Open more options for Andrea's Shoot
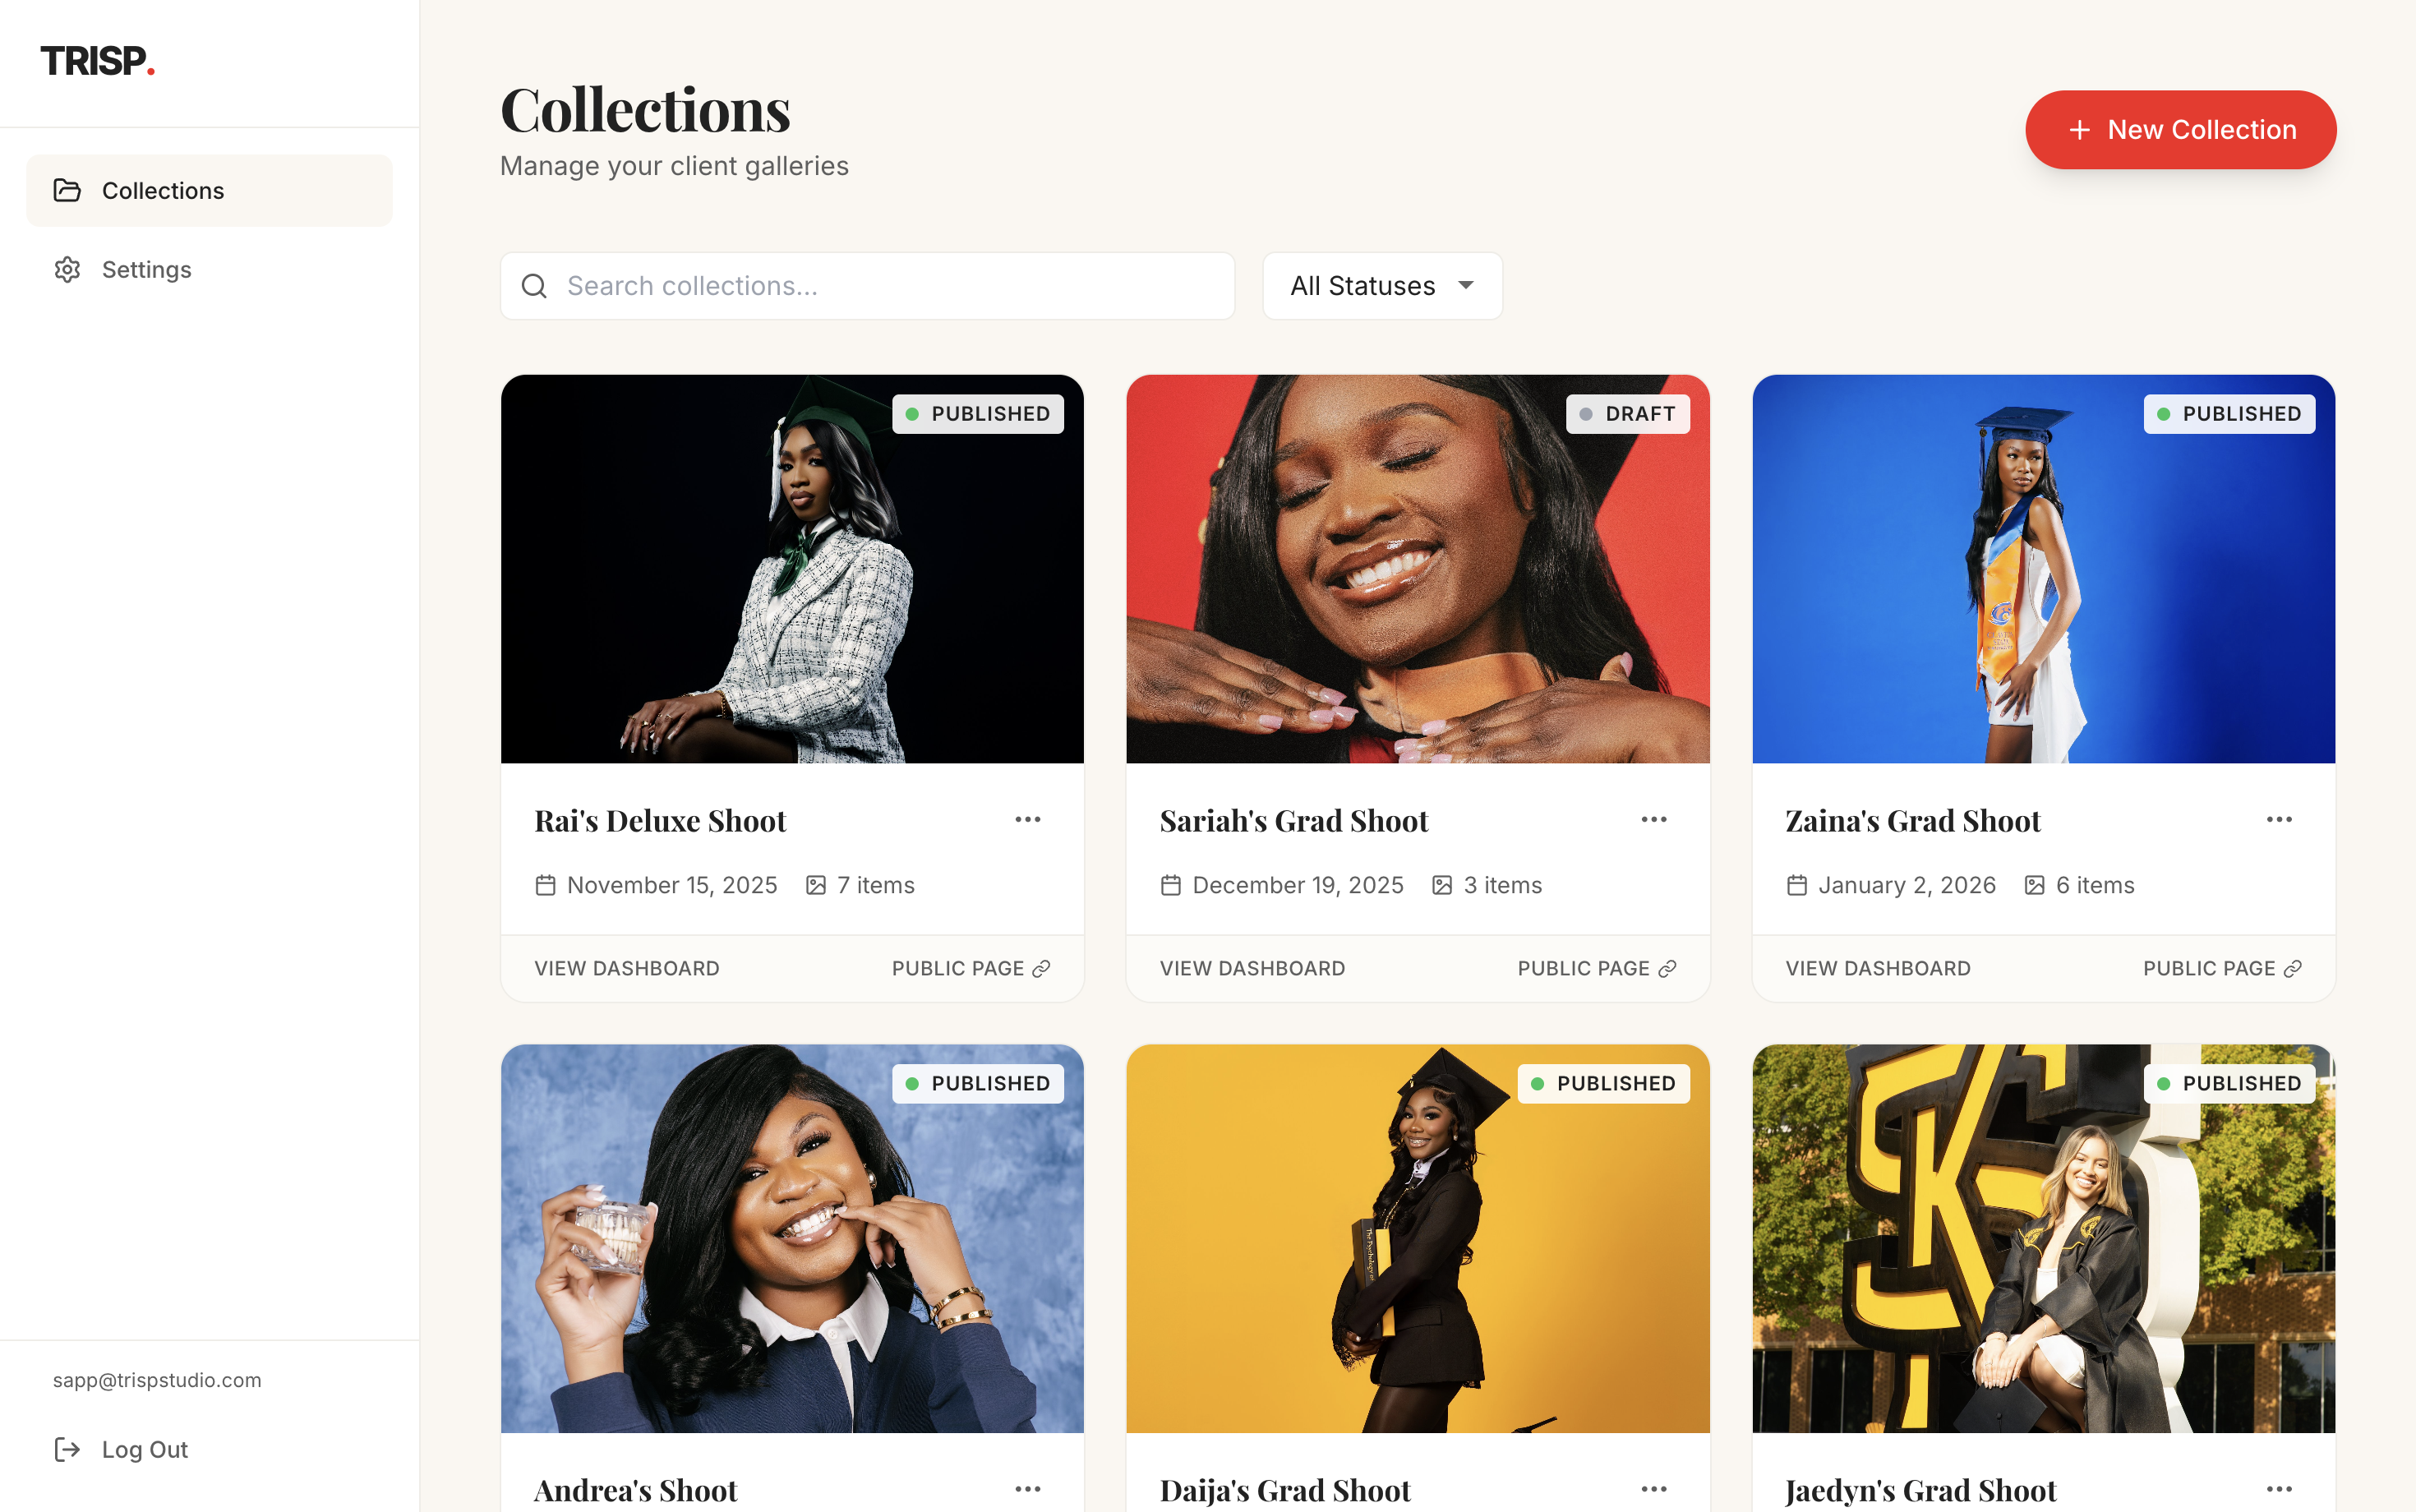Image resolution: width=2416 pixels, height=1512 pixels. tap(1027, 1489)
